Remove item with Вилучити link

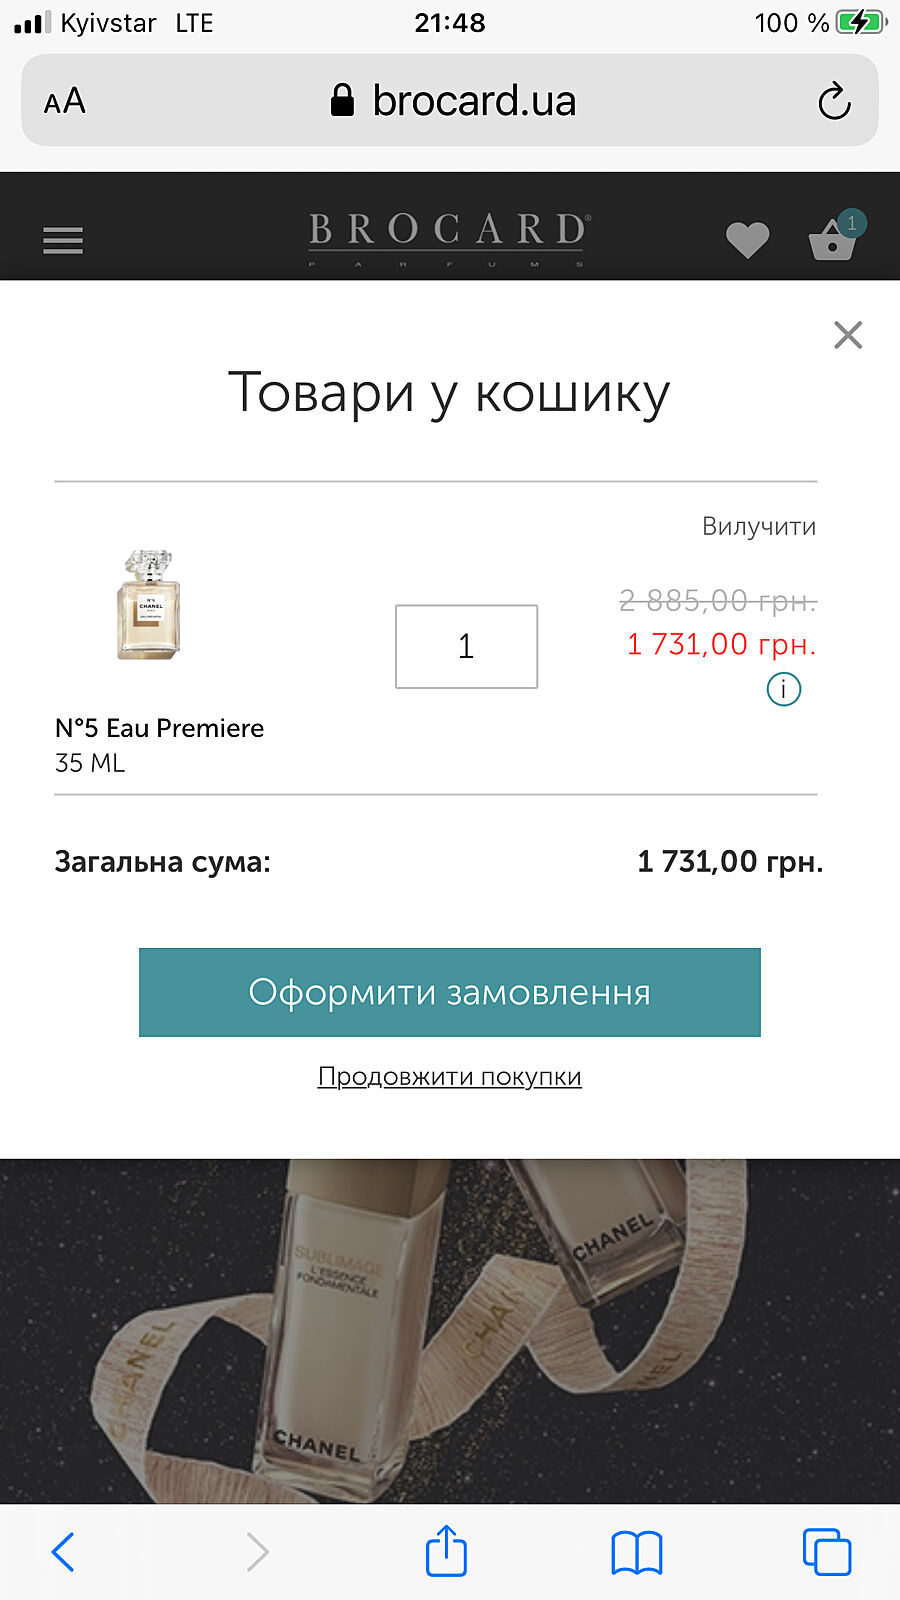(758, 527)
